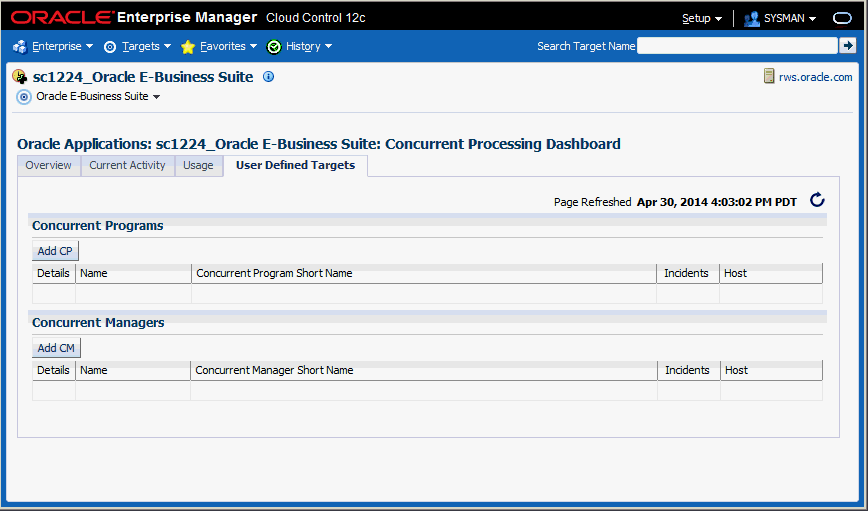The height and width of the screenshot is (511, 868).
Task: Click the Enterprise cubes icon
Action: coord(20,47)
